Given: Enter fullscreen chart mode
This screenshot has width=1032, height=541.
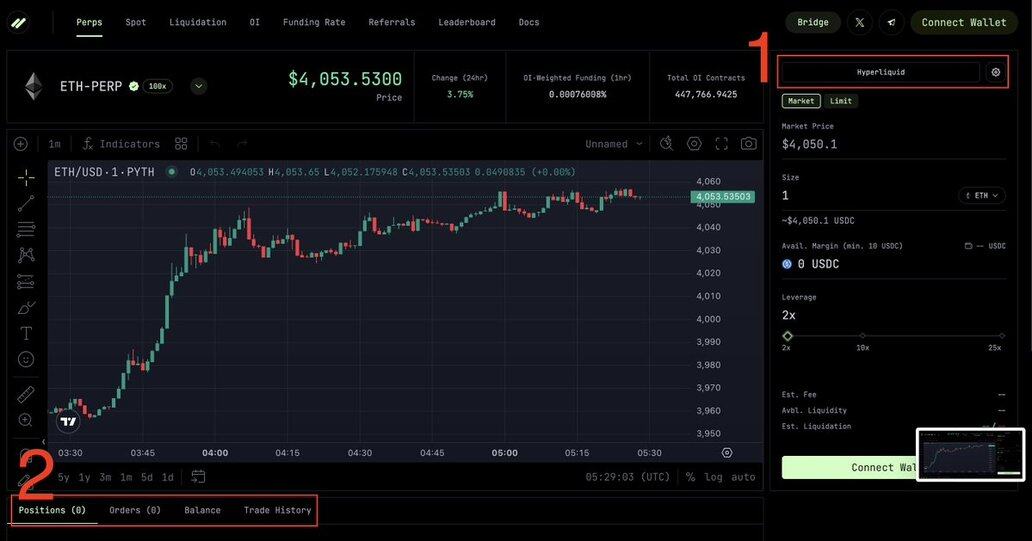Looking at the screenshot, I should tap(721, 144).
